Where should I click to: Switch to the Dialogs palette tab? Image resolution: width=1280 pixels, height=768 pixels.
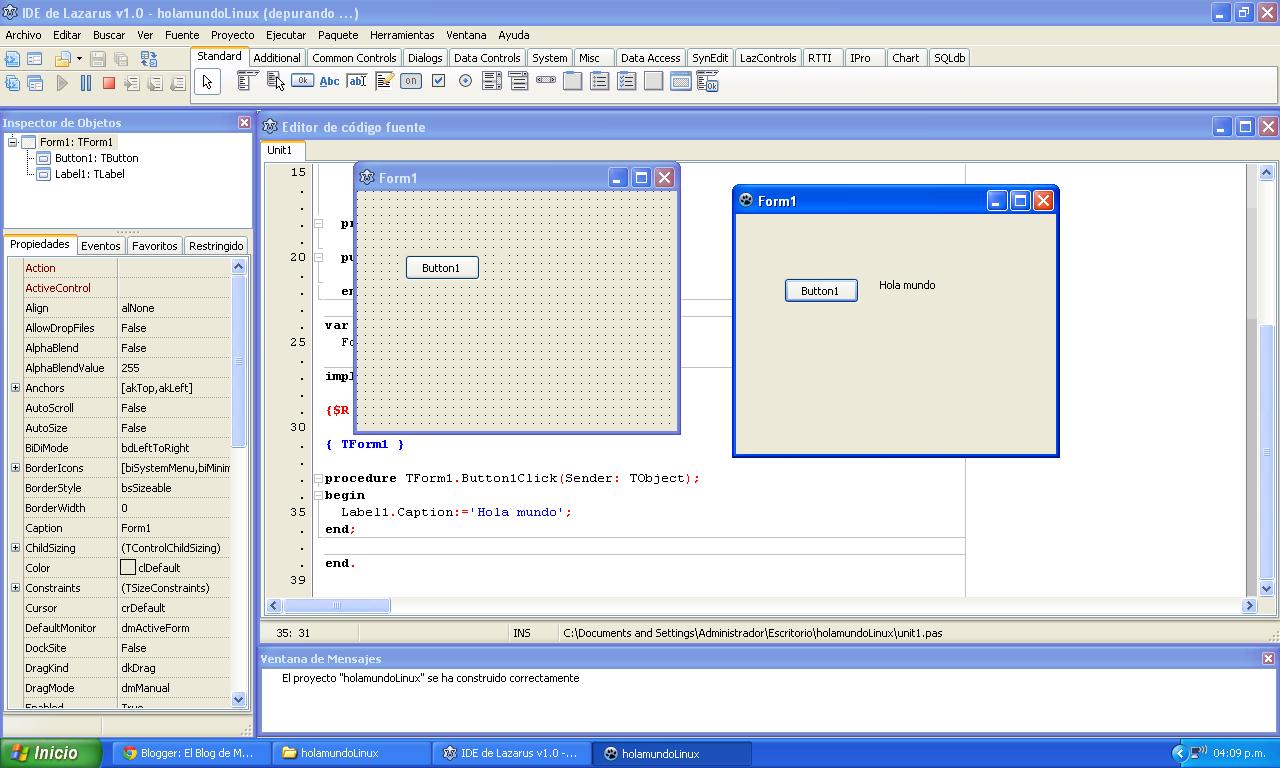tap(425, 58)
